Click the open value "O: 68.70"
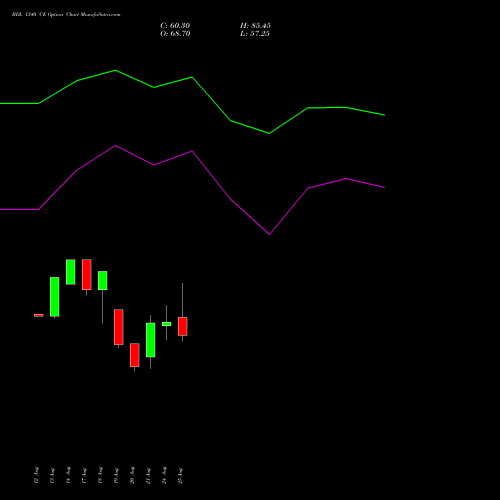This screenshot has width=500, height=500. click(x=175, y=34)
